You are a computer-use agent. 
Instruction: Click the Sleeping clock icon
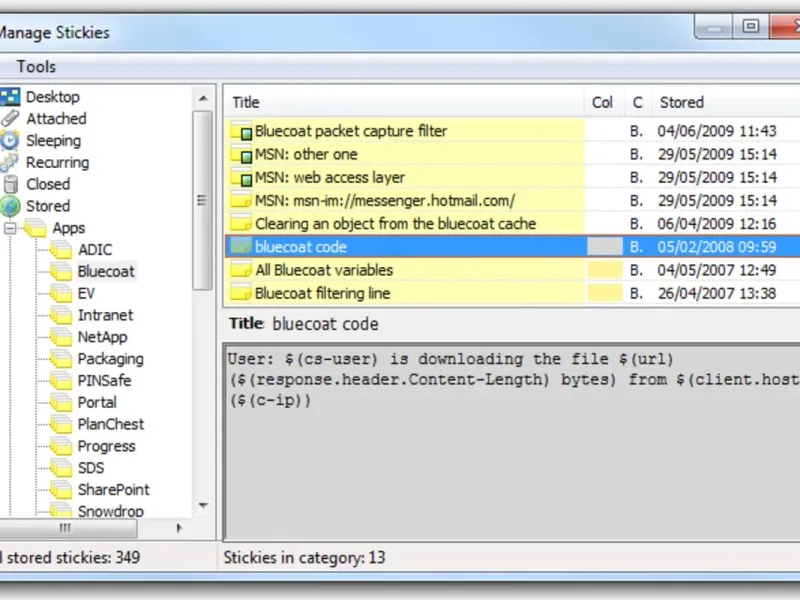pyautogui.click(x=10, y=140)
